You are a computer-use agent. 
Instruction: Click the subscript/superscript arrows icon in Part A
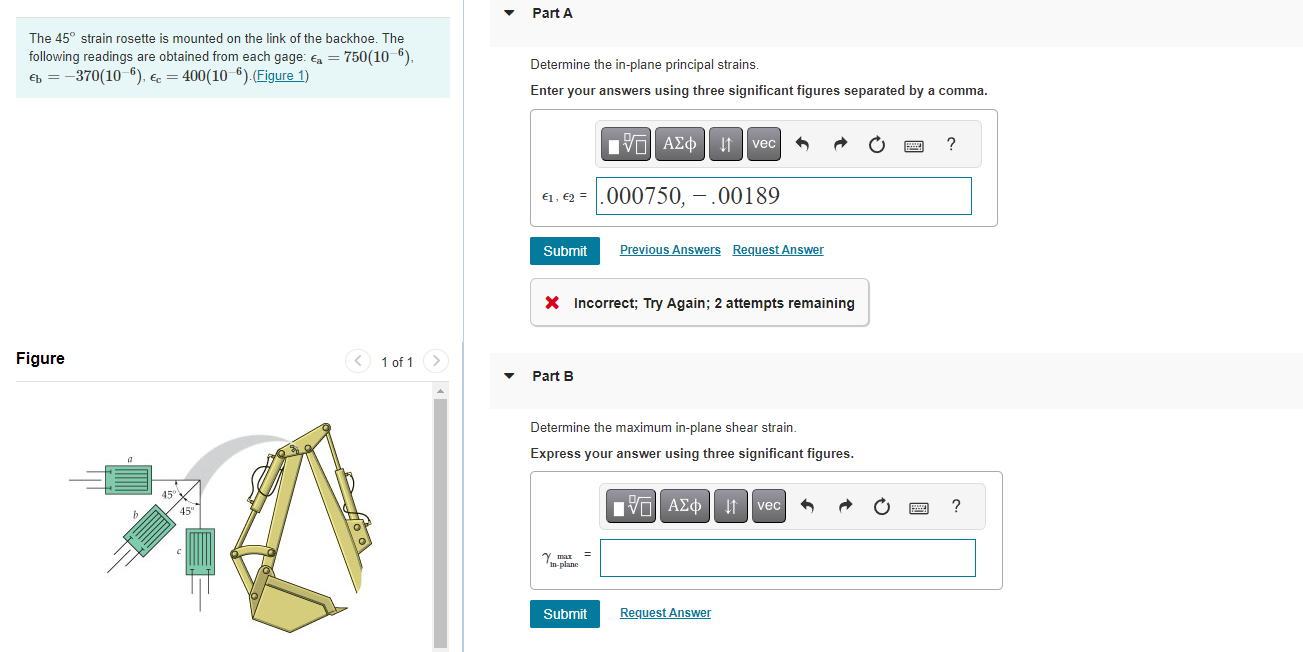click(x=725, y=143)
